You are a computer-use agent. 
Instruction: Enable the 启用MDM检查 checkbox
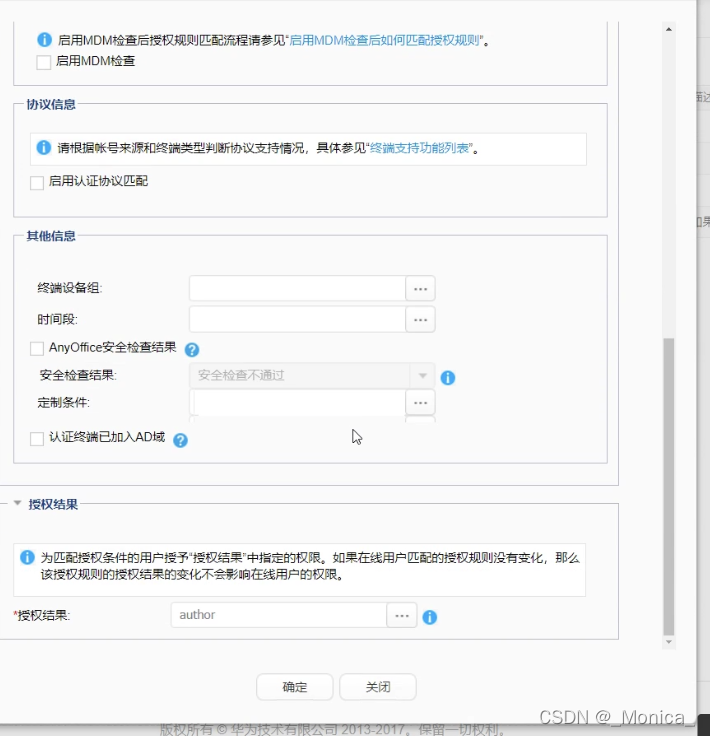pyautogui.click(x=44, y=62)
